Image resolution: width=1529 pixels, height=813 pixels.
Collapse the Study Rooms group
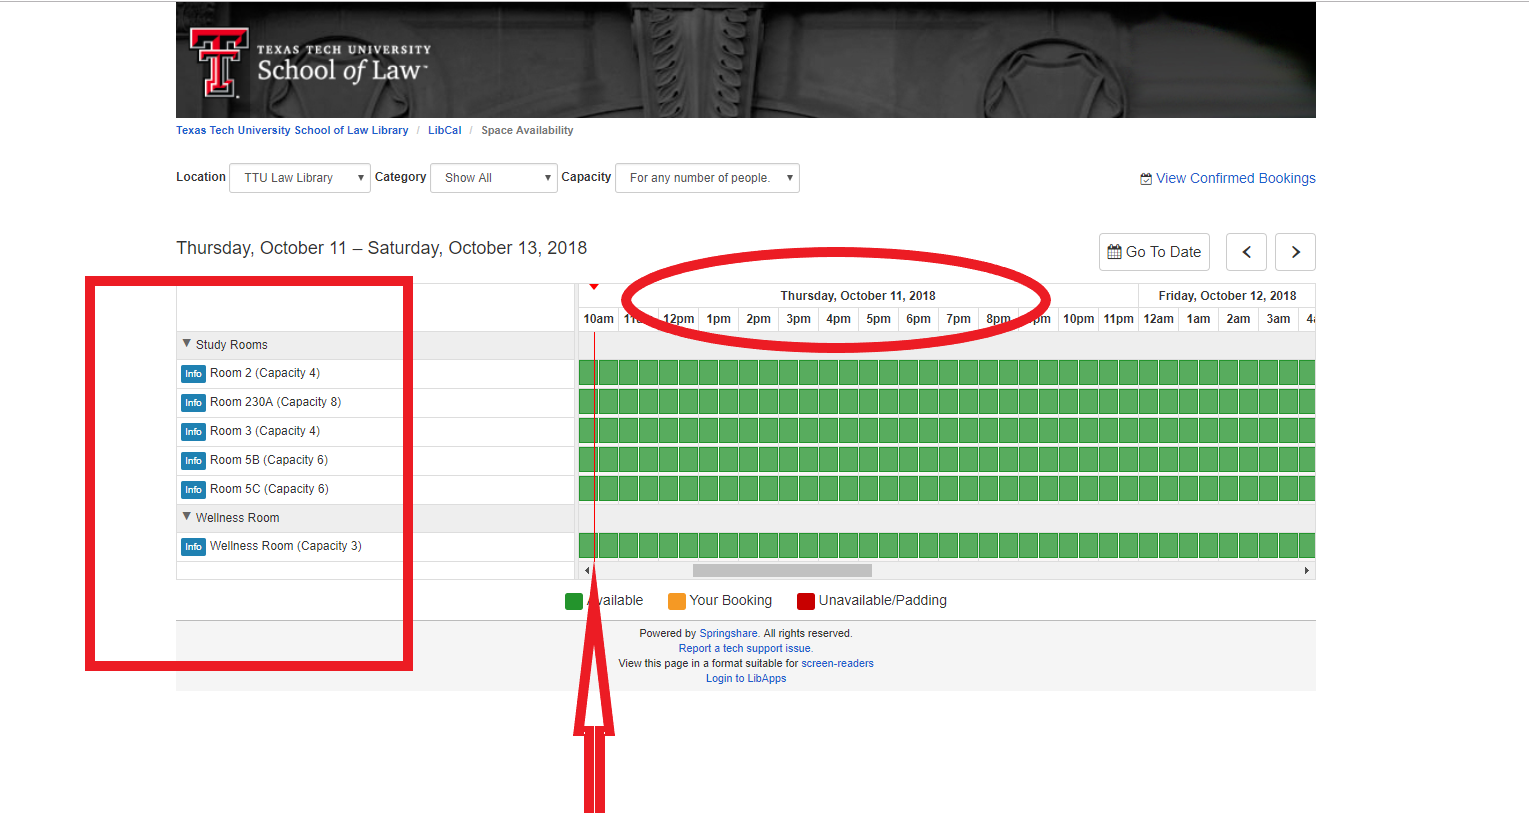(187, 344)
